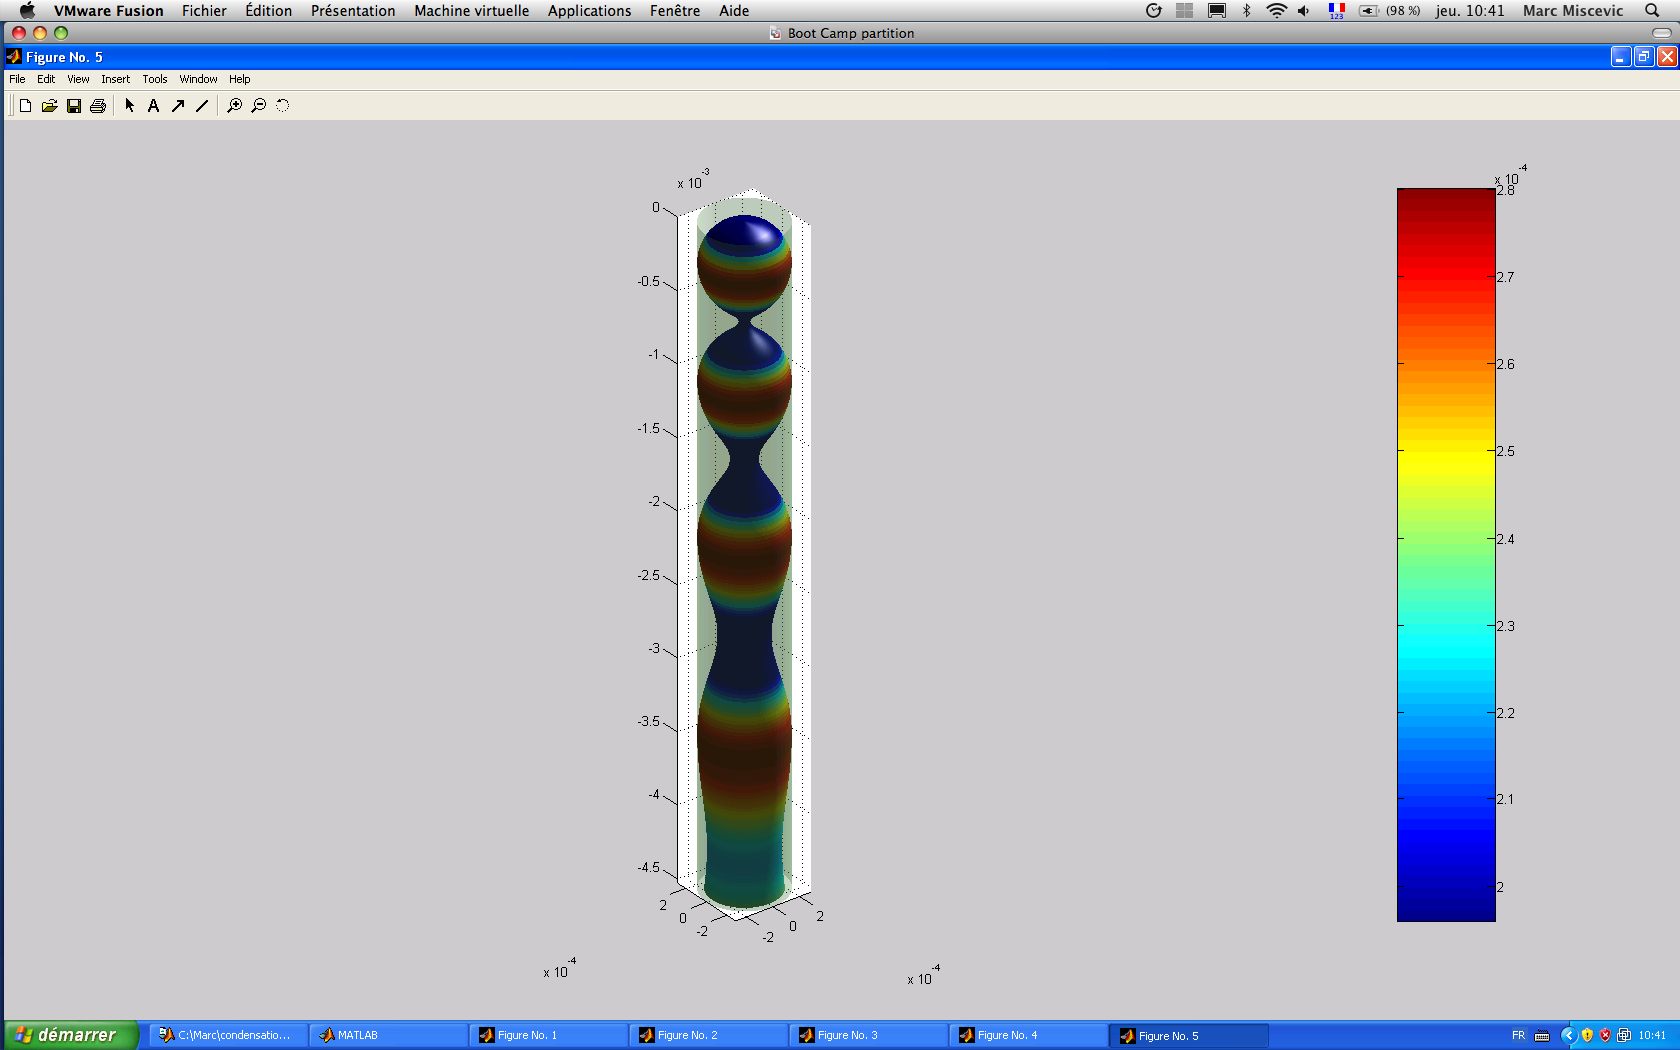This screenshot has height=1050, width=1680.
Task: Select the Insert Line tool
Action: (202, 106)
